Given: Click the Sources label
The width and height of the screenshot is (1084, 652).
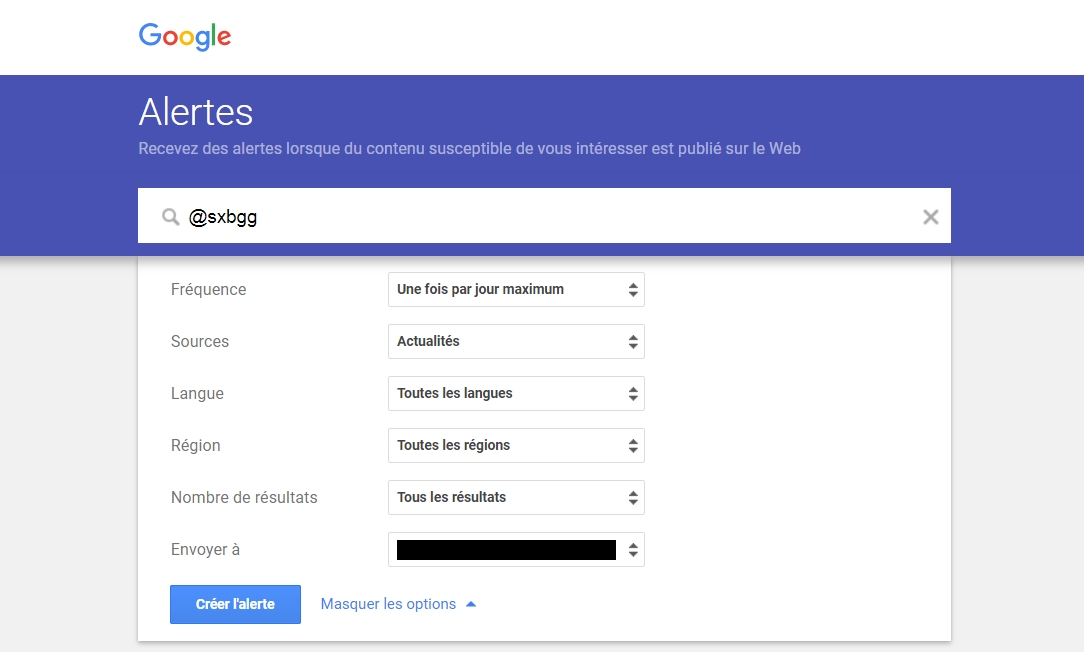Looking at the screenshot, I should point(200,342).
